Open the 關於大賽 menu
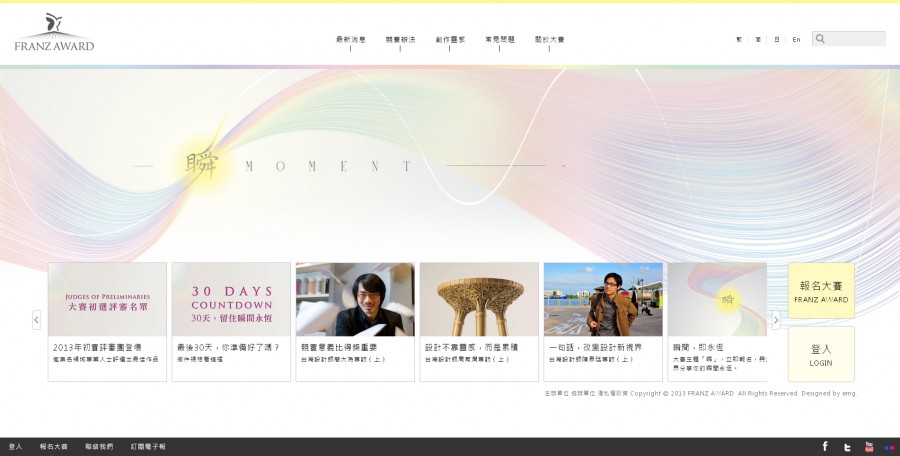Screen dimensions: 900x456 [549, 40]
